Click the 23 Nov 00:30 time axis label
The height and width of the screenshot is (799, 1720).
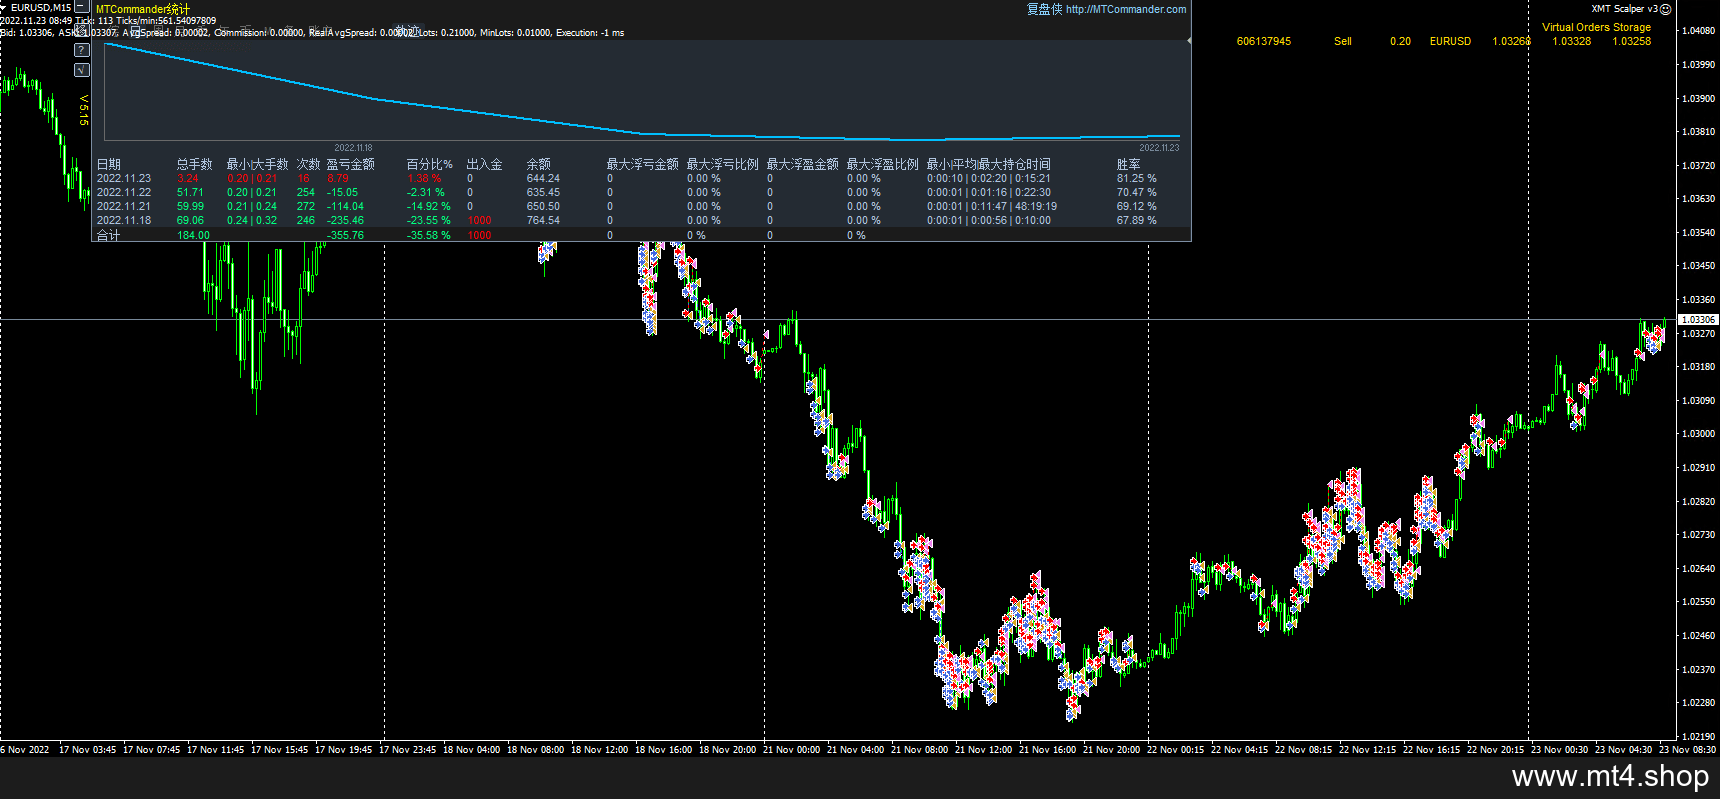(1559, 749)
